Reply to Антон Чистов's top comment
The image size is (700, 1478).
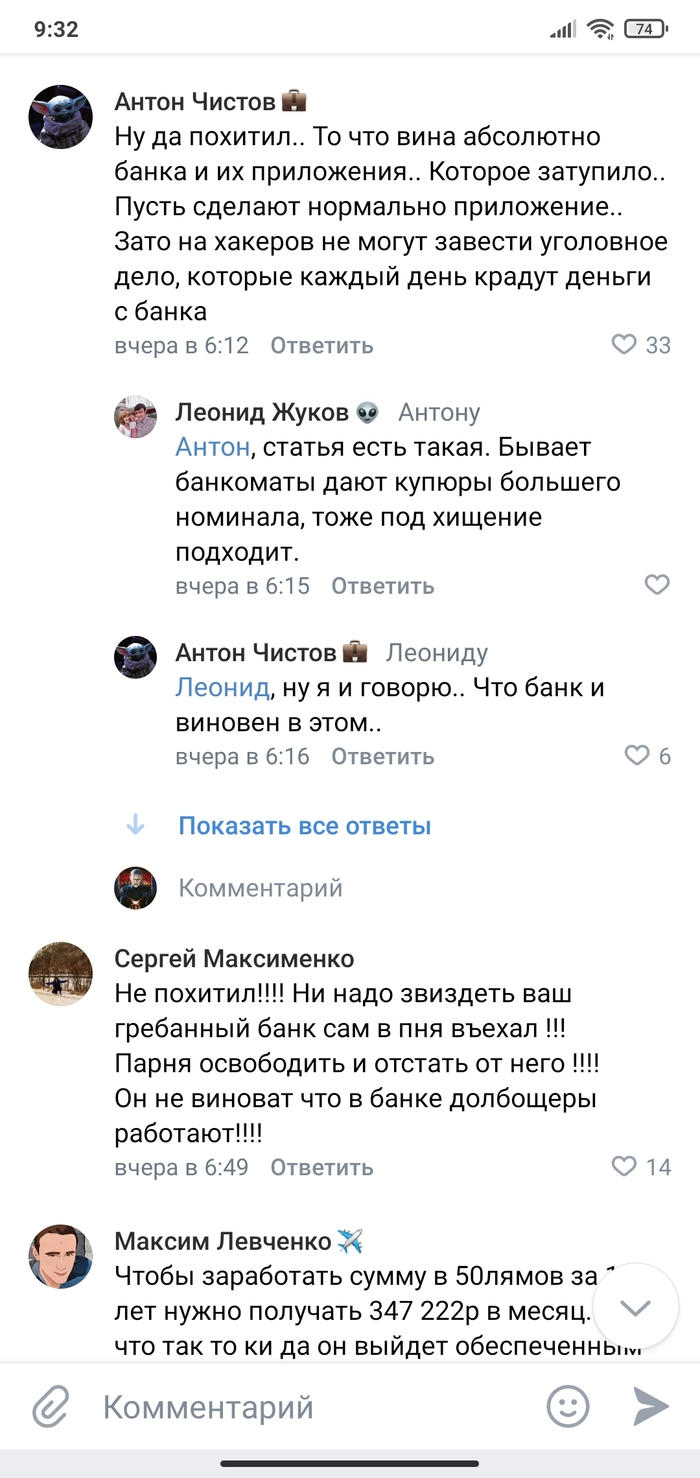322,346
